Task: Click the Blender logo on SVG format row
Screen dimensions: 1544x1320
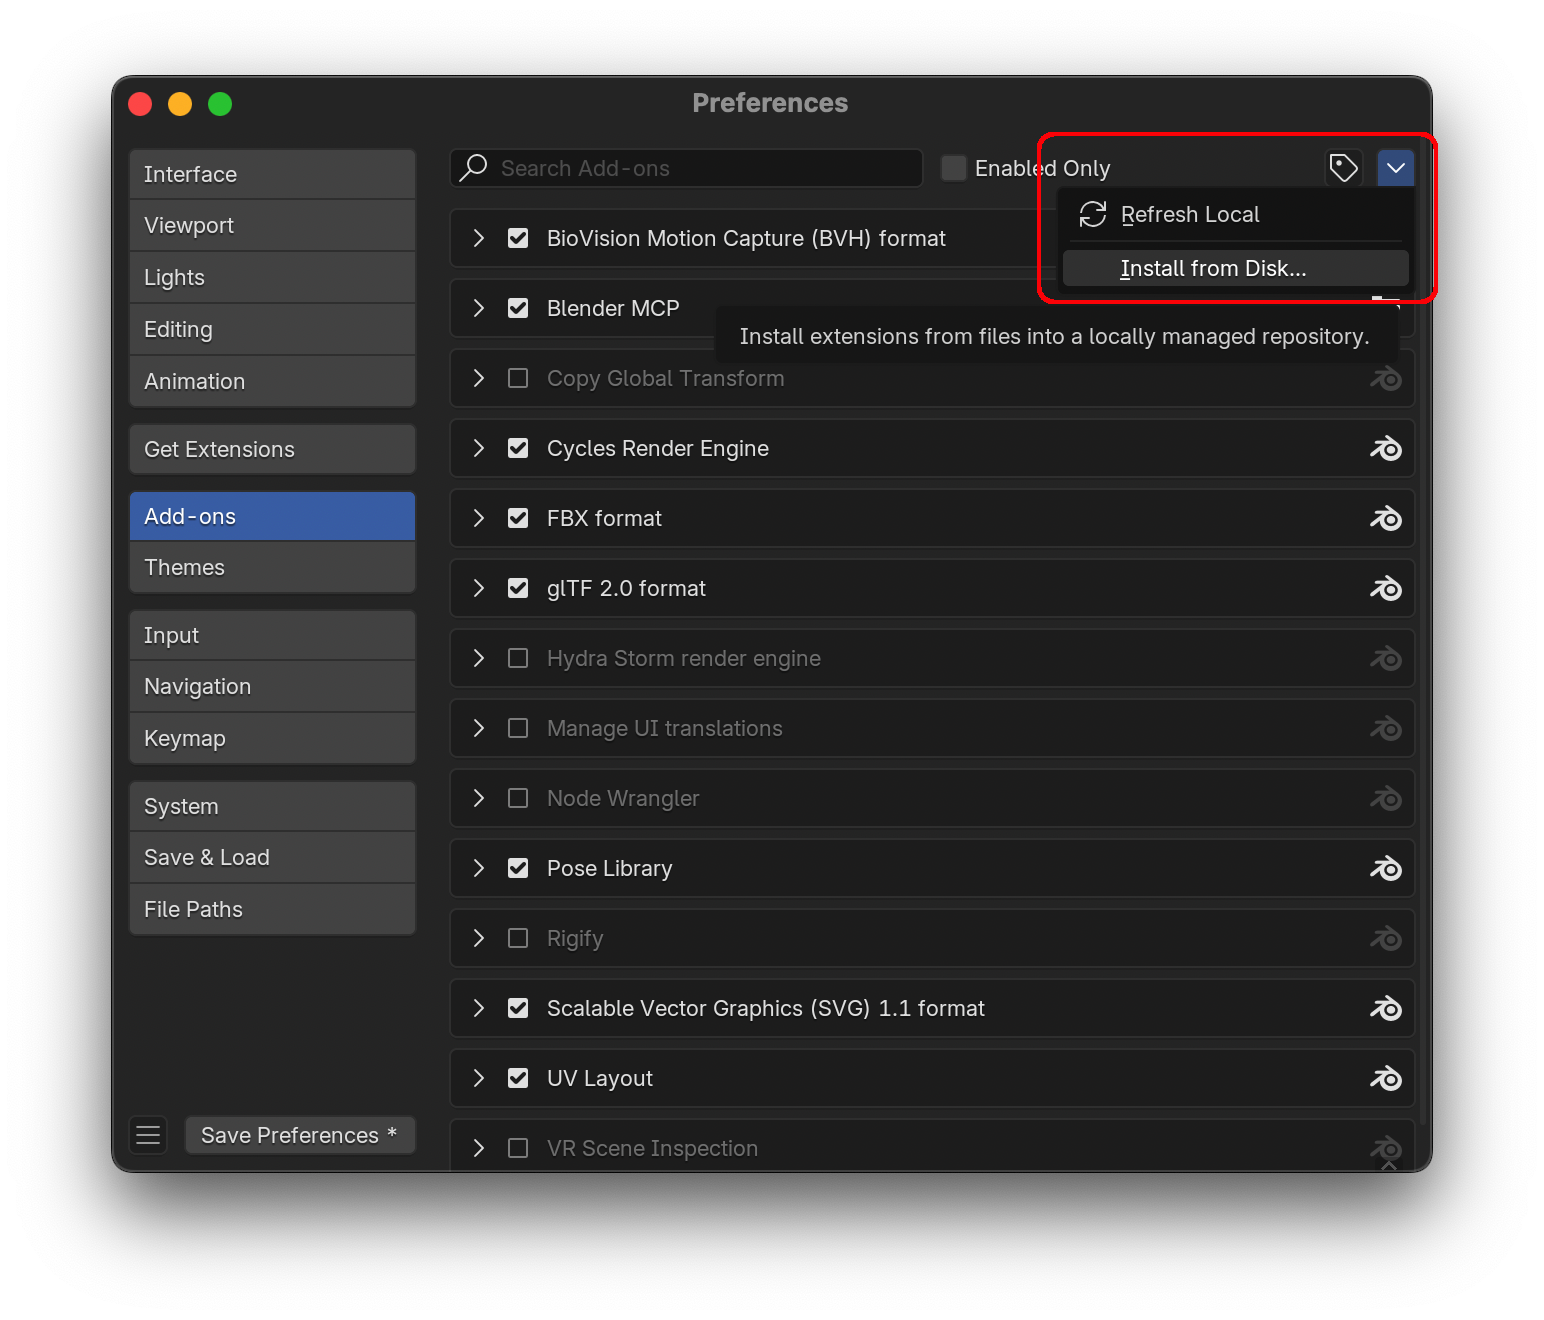Action: tap(1386, 1008)
